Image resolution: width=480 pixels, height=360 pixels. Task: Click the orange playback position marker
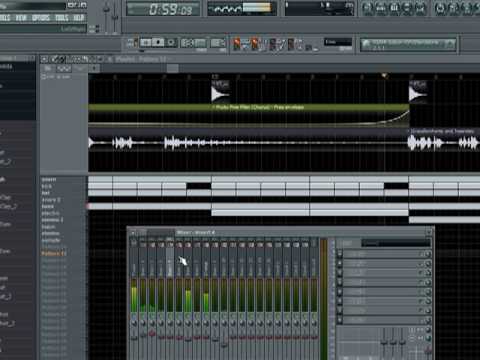[x=384, y=76]
